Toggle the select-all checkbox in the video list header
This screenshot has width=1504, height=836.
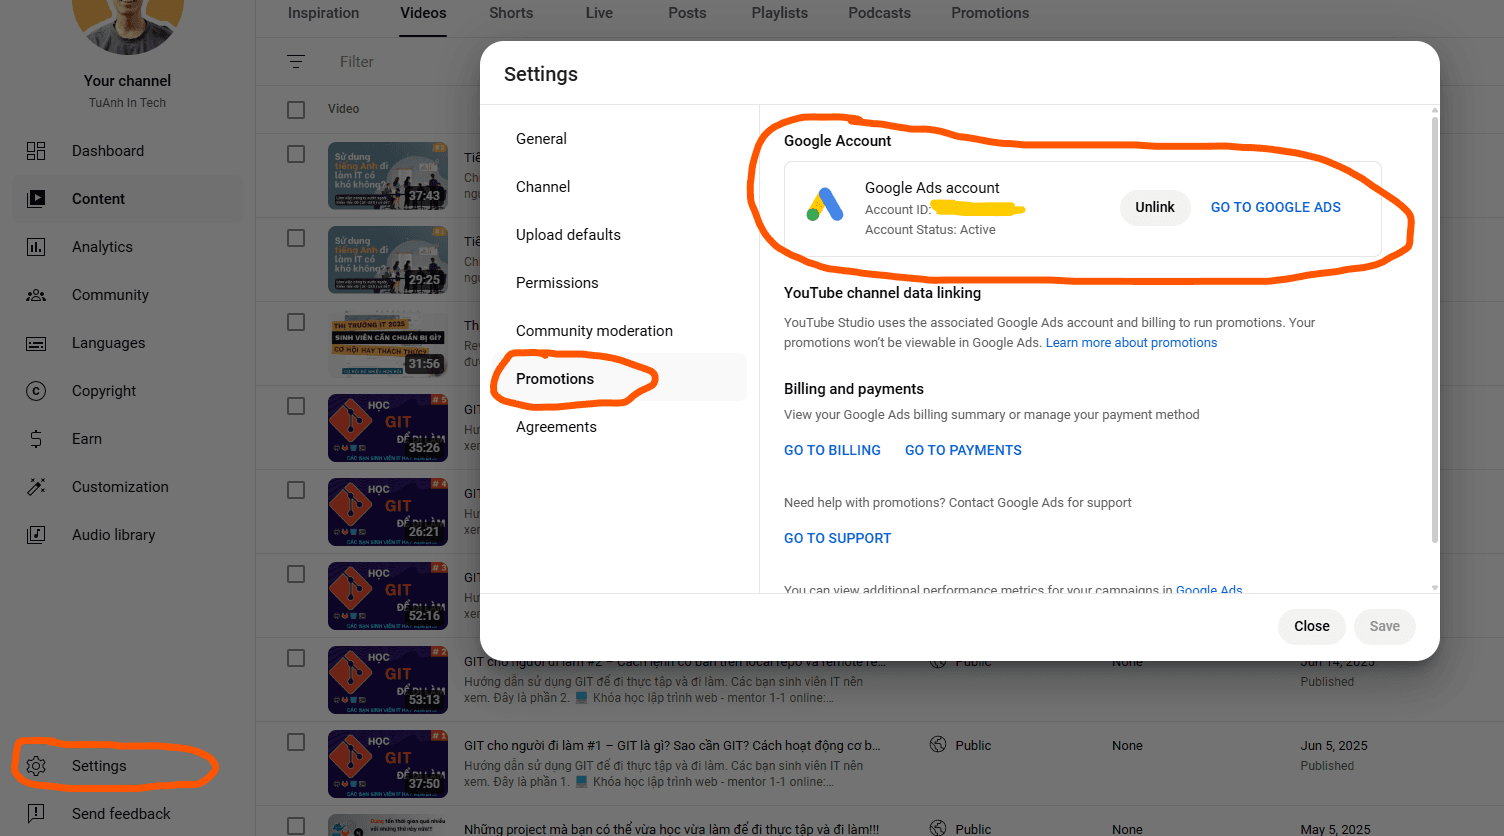coord(296,110)
